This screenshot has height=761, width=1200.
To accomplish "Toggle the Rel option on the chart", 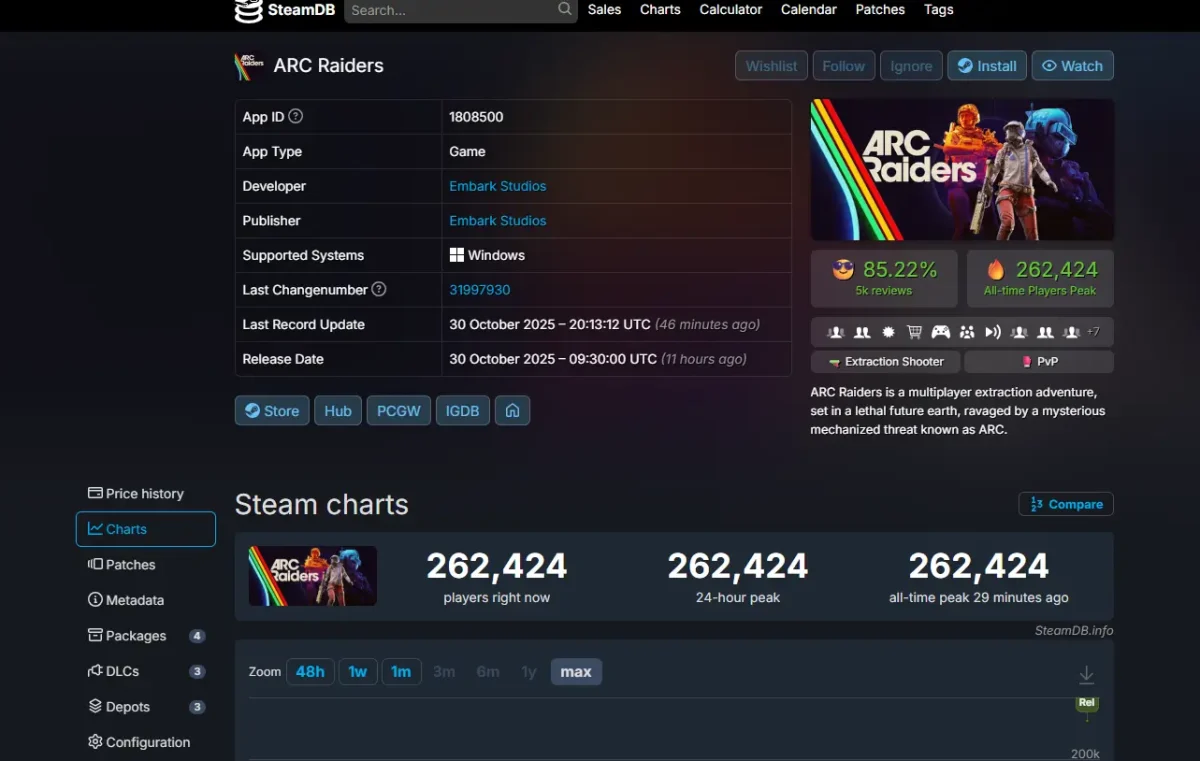I will 1087,703.
